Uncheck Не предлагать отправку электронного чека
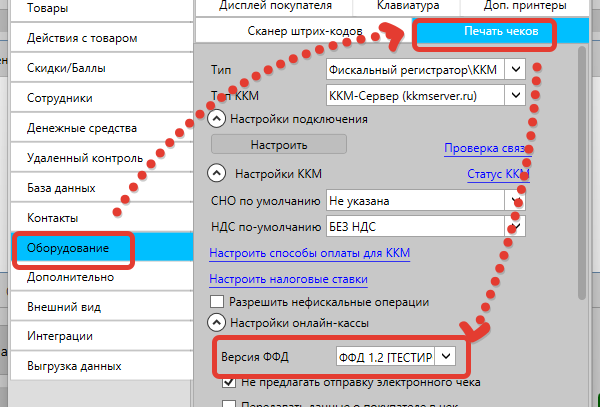600x407 pixels. pos(229,383)
